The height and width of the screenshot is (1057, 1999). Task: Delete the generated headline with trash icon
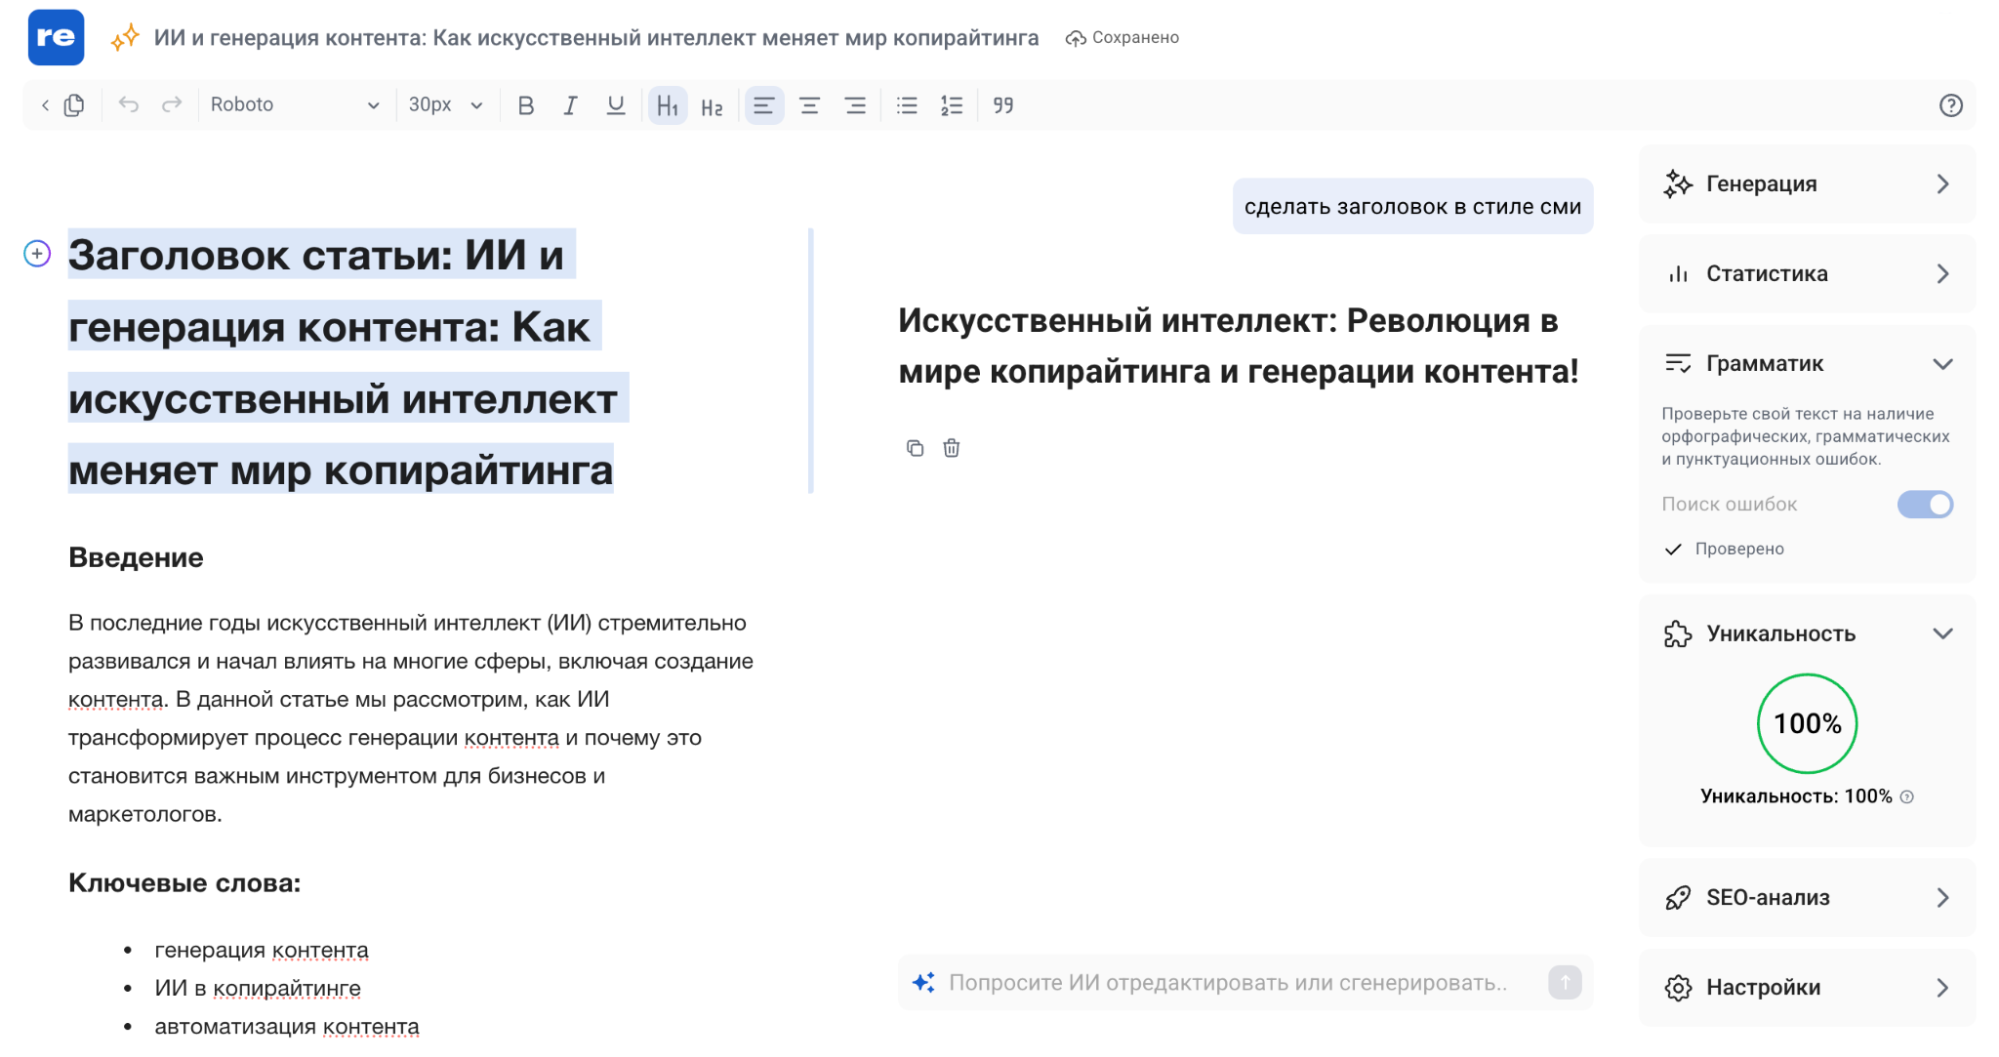(951, 448)
